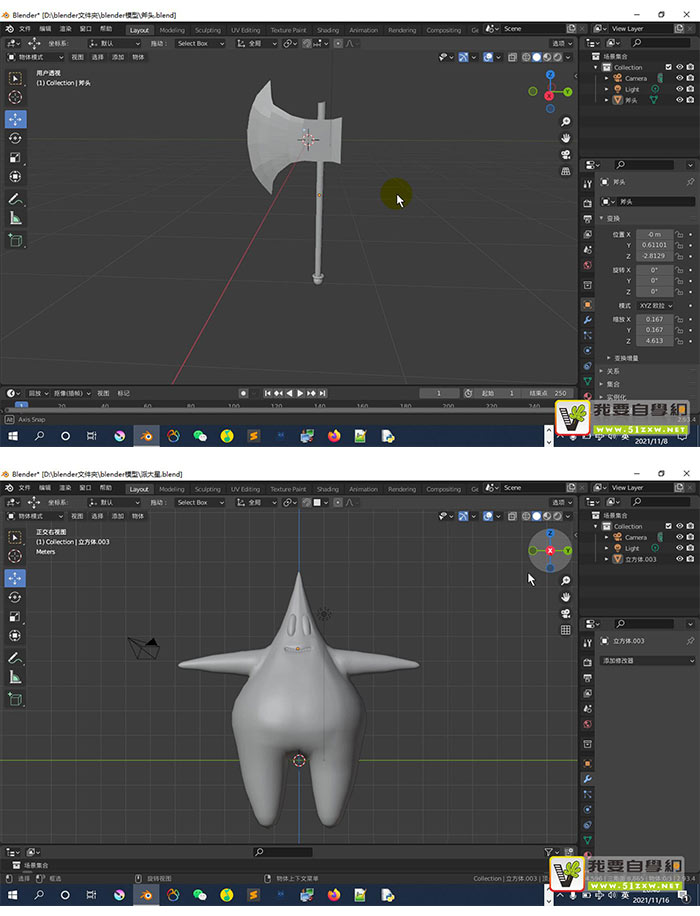Click the camera view icon in 派大星.blend viewport
700x916 pixels.
pyautogui.click(x=566, y=613)
